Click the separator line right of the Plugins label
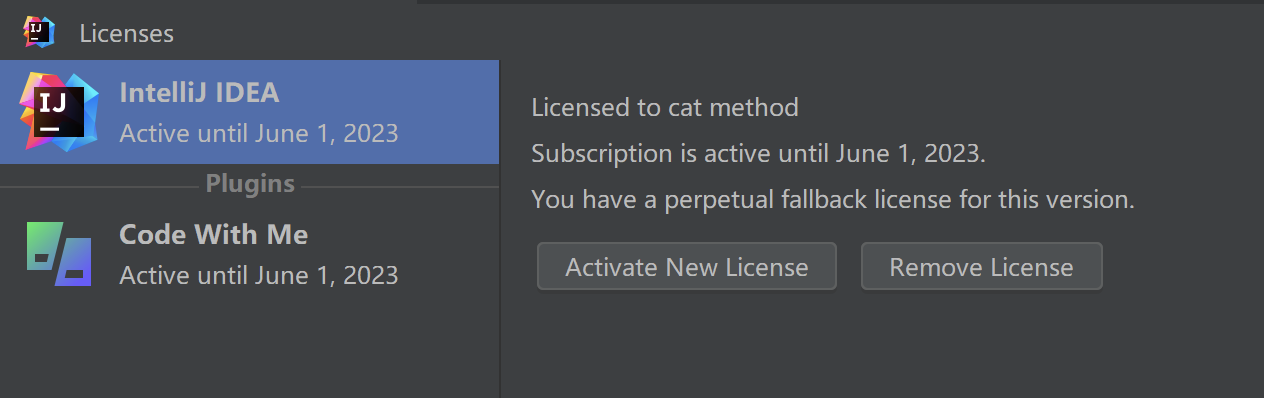The height and width of the screenshot is (398, 1264). (x=401, y=186)
